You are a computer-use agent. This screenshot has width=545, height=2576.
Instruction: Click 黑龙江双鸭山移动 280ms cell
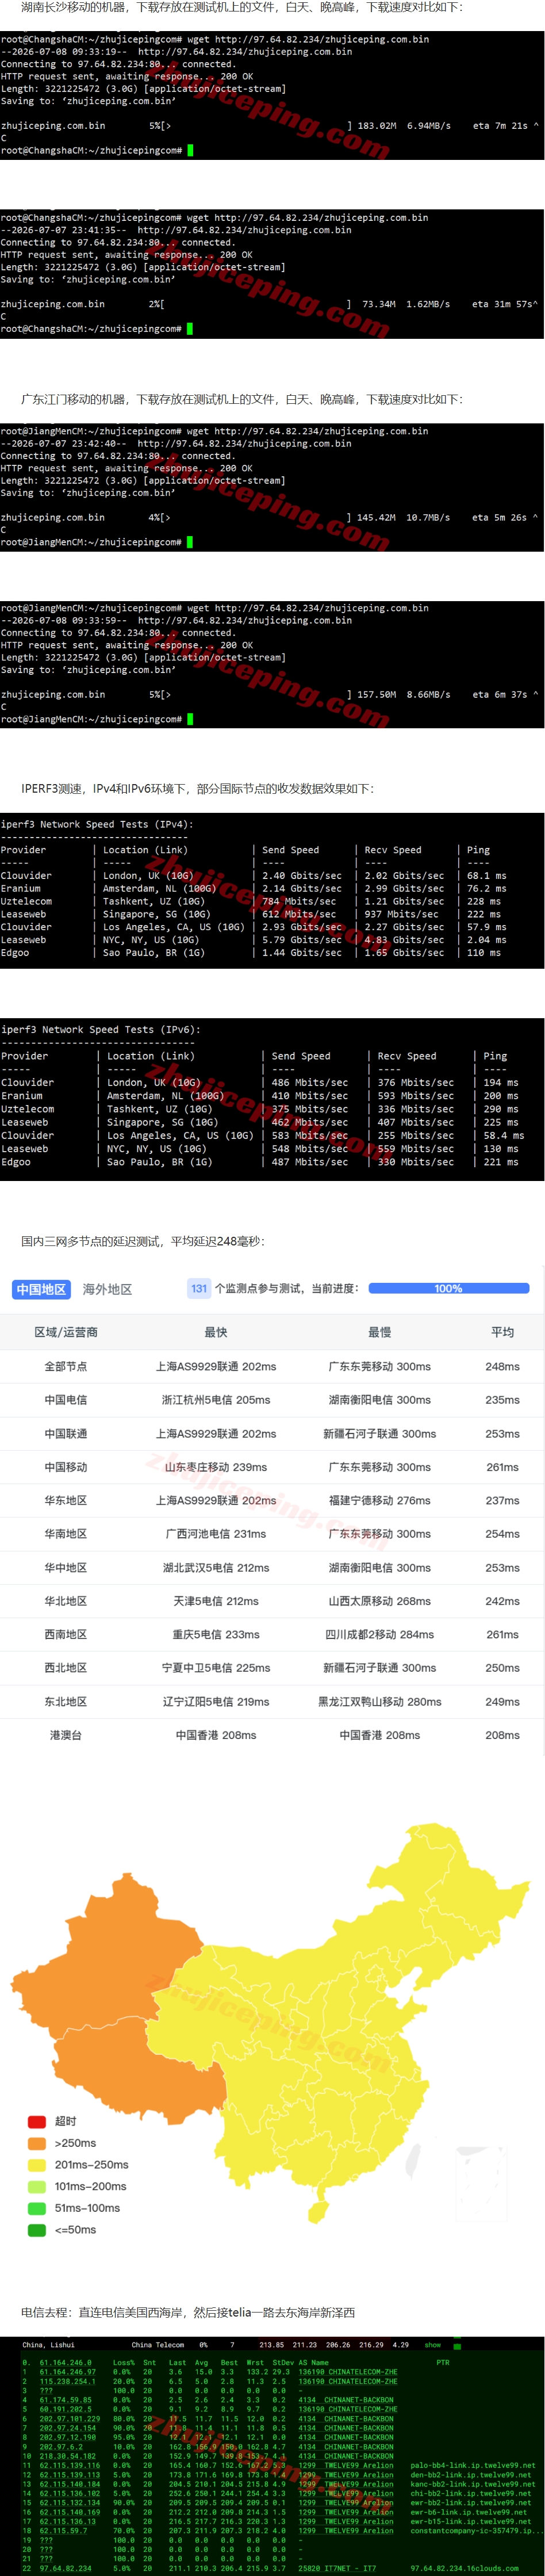coord(380,1701)
